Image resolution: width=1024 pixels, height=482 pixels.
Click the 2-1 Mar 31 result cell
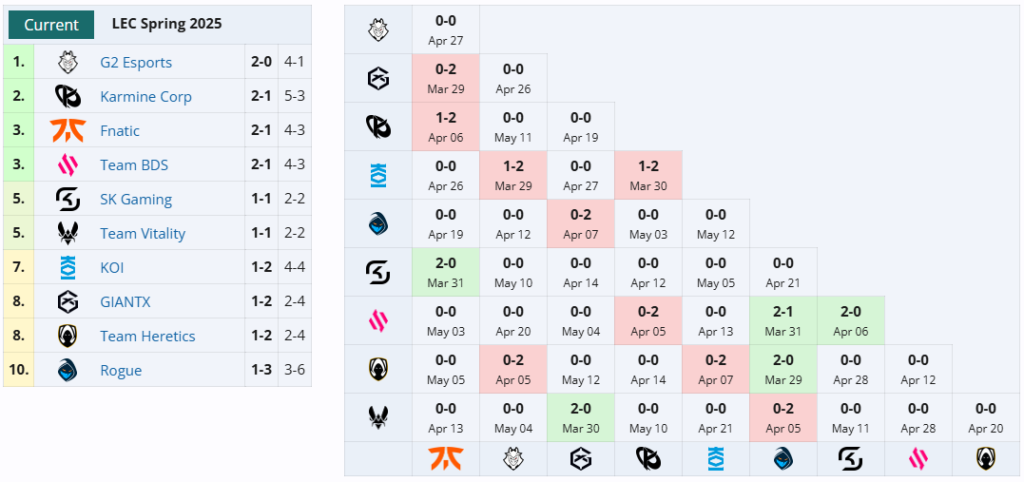[x=783, y=321]
